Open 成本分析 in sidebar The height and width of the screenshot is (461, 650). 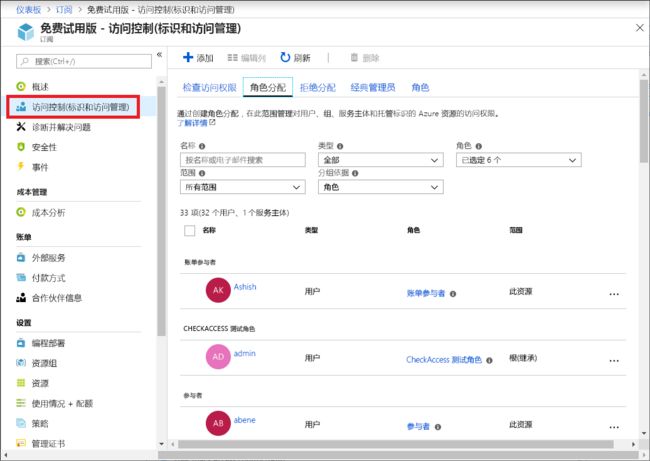pyautogui.click(x=41, y=213)
